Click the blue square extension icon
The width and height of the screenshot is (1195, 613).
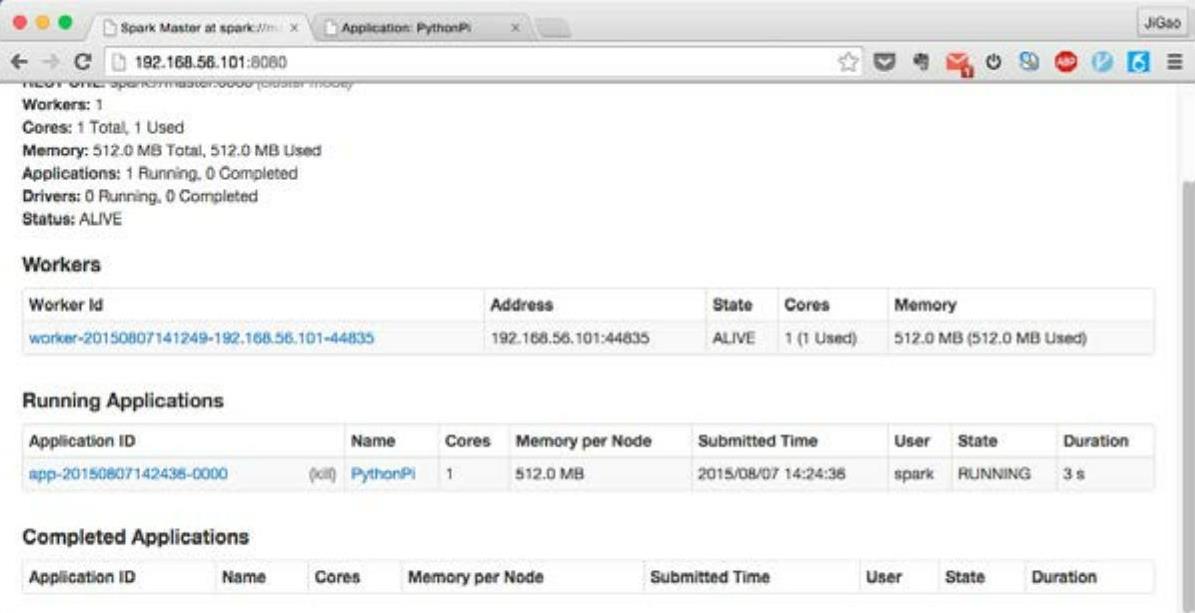(1138, 63)
